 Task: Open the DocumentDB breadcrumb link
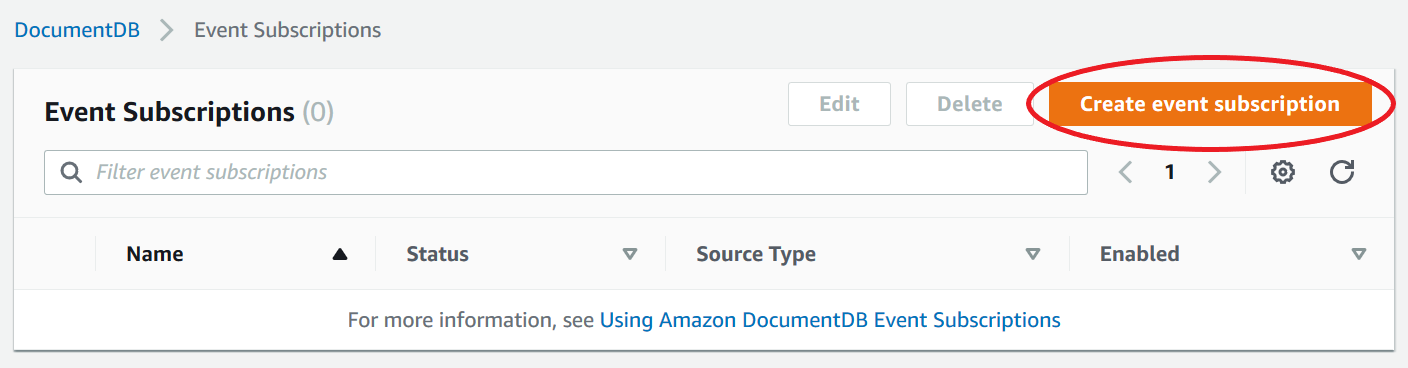(x=77, y=30)
